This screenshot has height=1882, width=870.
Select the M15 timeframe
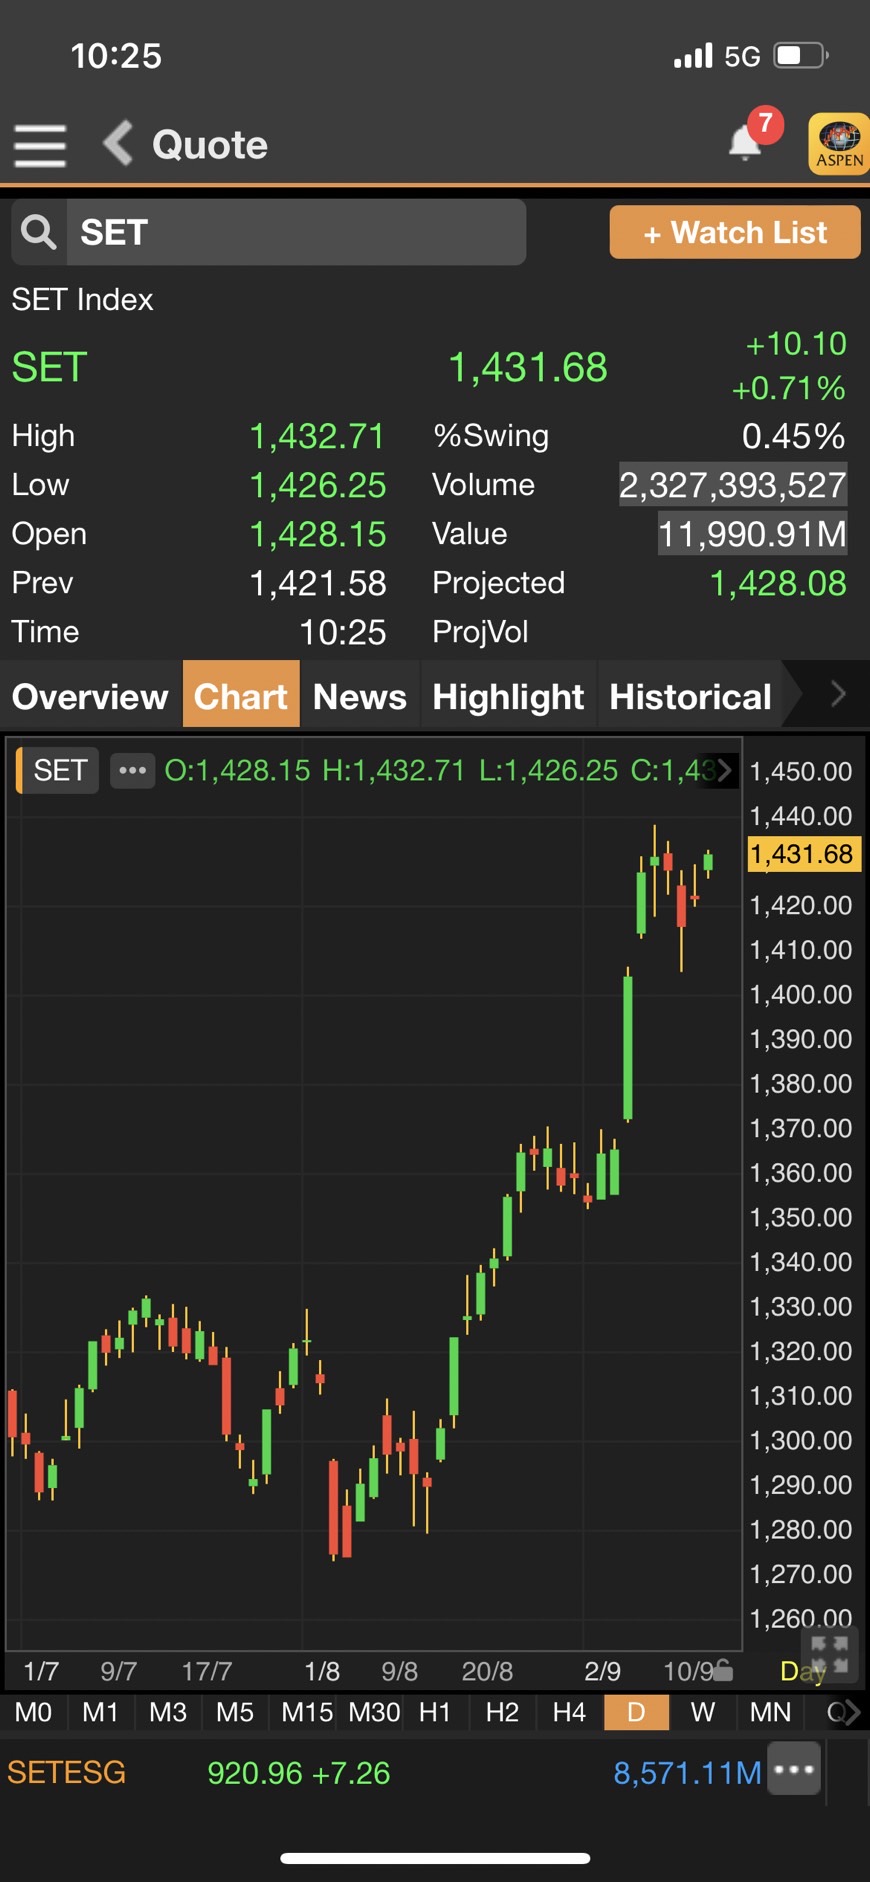click(x=306, y=1712)
